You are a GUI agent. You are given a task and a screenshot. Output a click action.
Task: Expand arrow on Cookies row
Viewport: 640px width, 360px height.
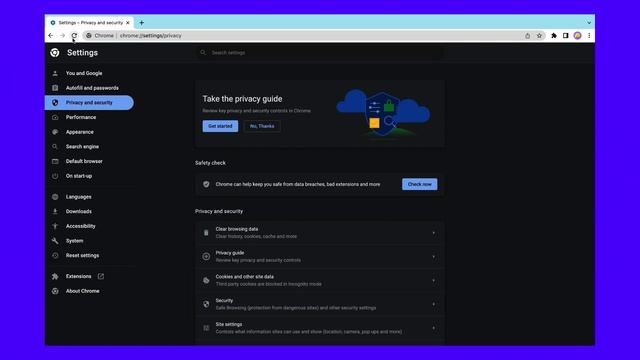[433, 280]
